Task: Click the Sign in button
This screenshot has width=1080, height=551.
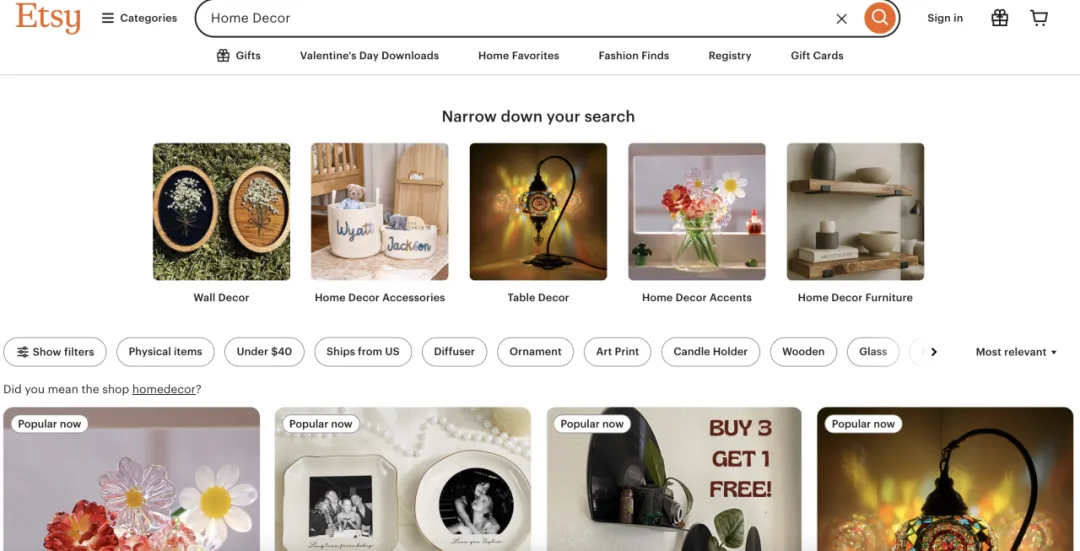Action: pos(945,18)
